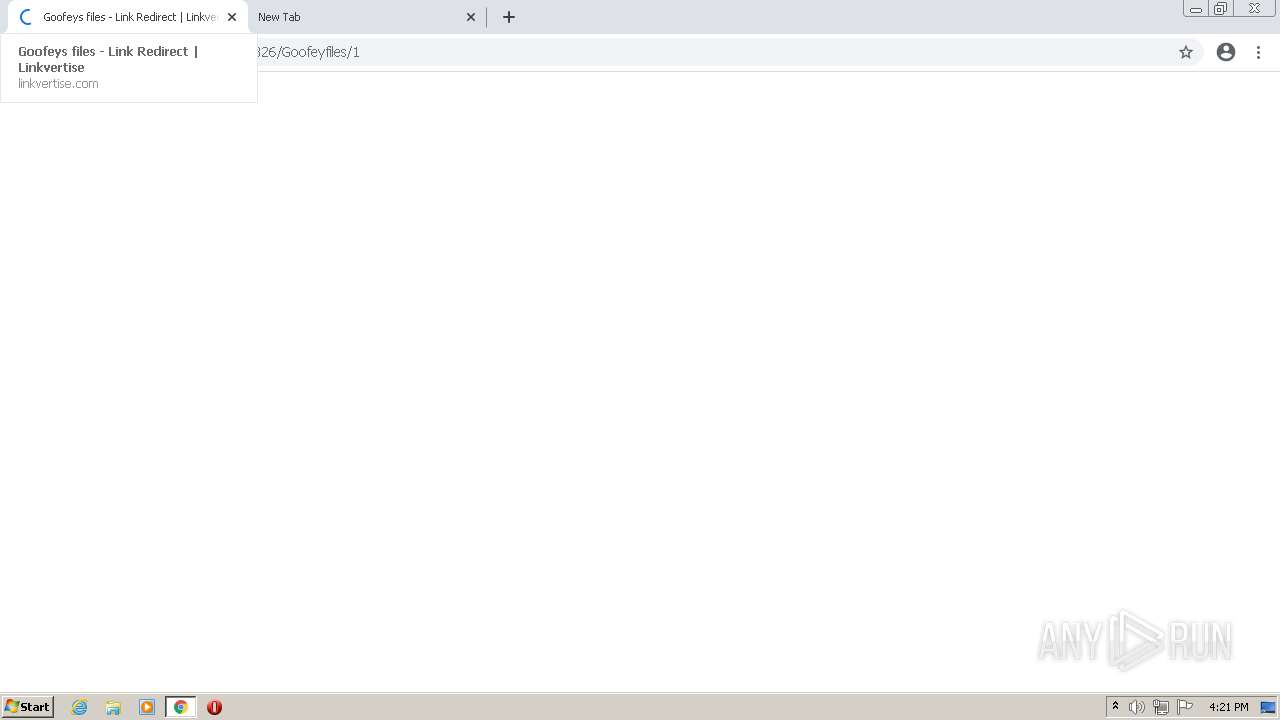1280x720 pixels.
Task: Open the clock showing 4:21 PM
Action: pos(1228,707)
